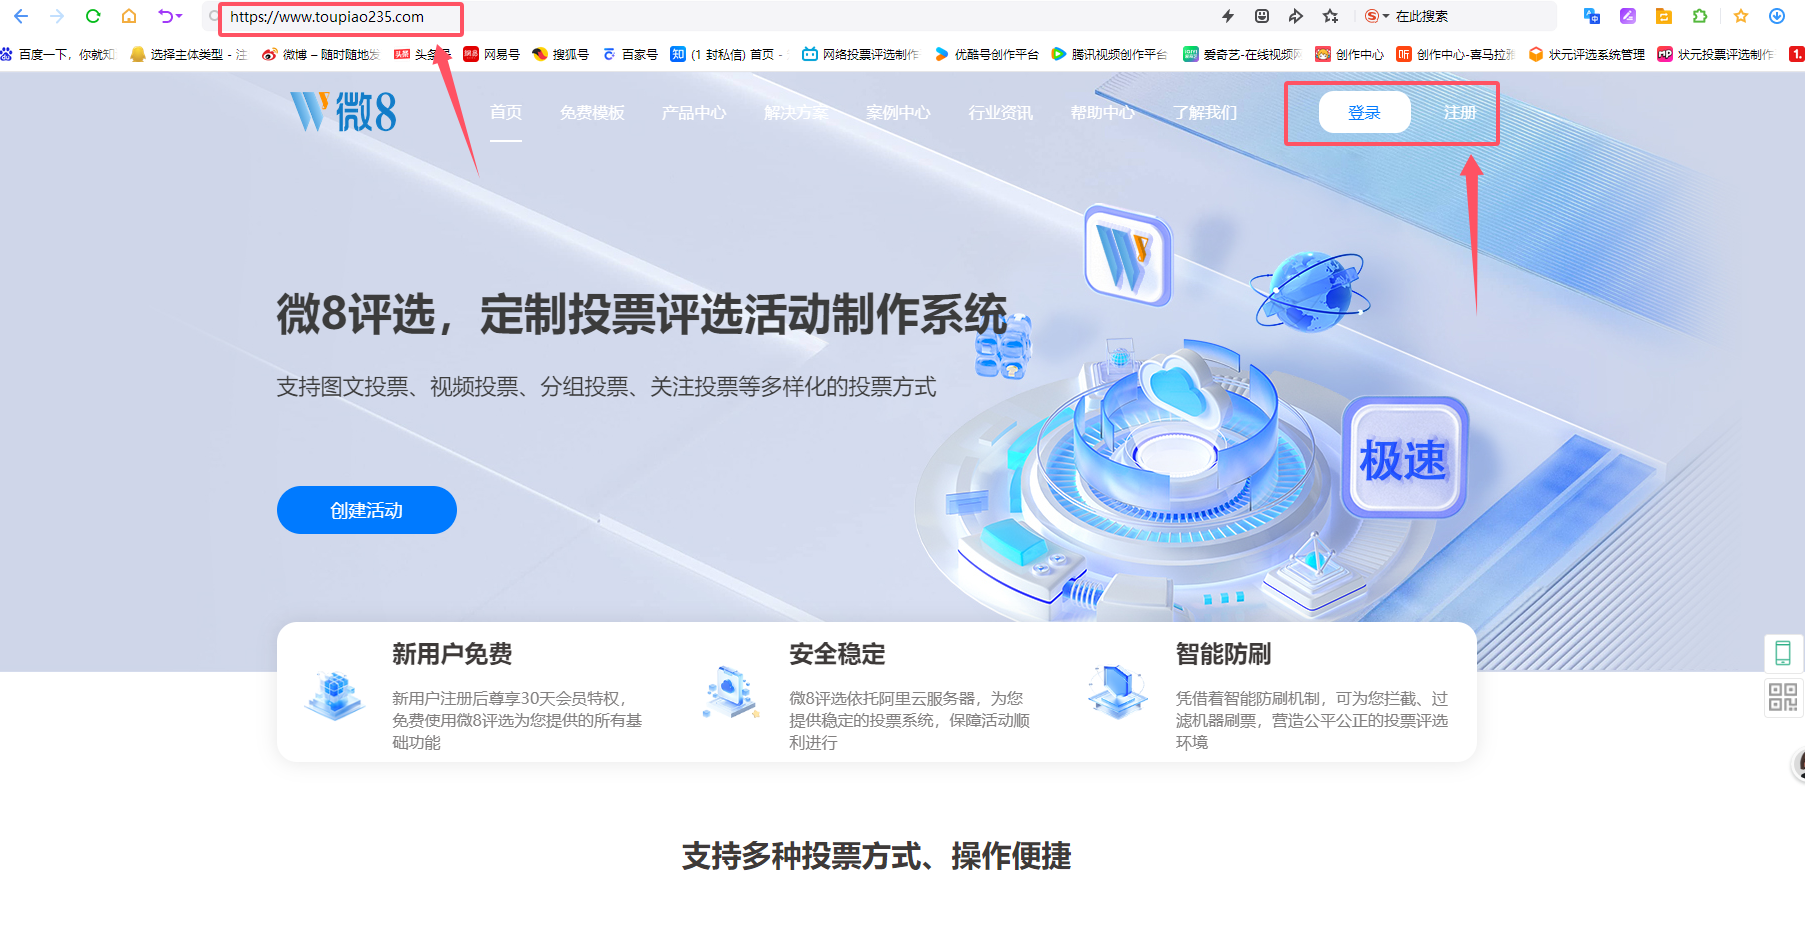
Task: Click the 新用户免费 cube icon
Action: [334, 695]
